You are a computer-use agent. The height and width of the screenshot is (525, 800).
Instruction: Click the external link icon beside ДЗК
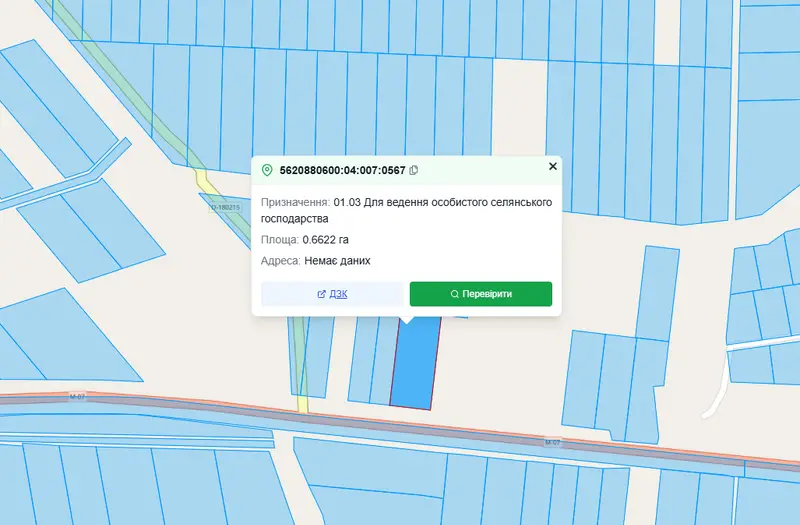click(321, 294)
